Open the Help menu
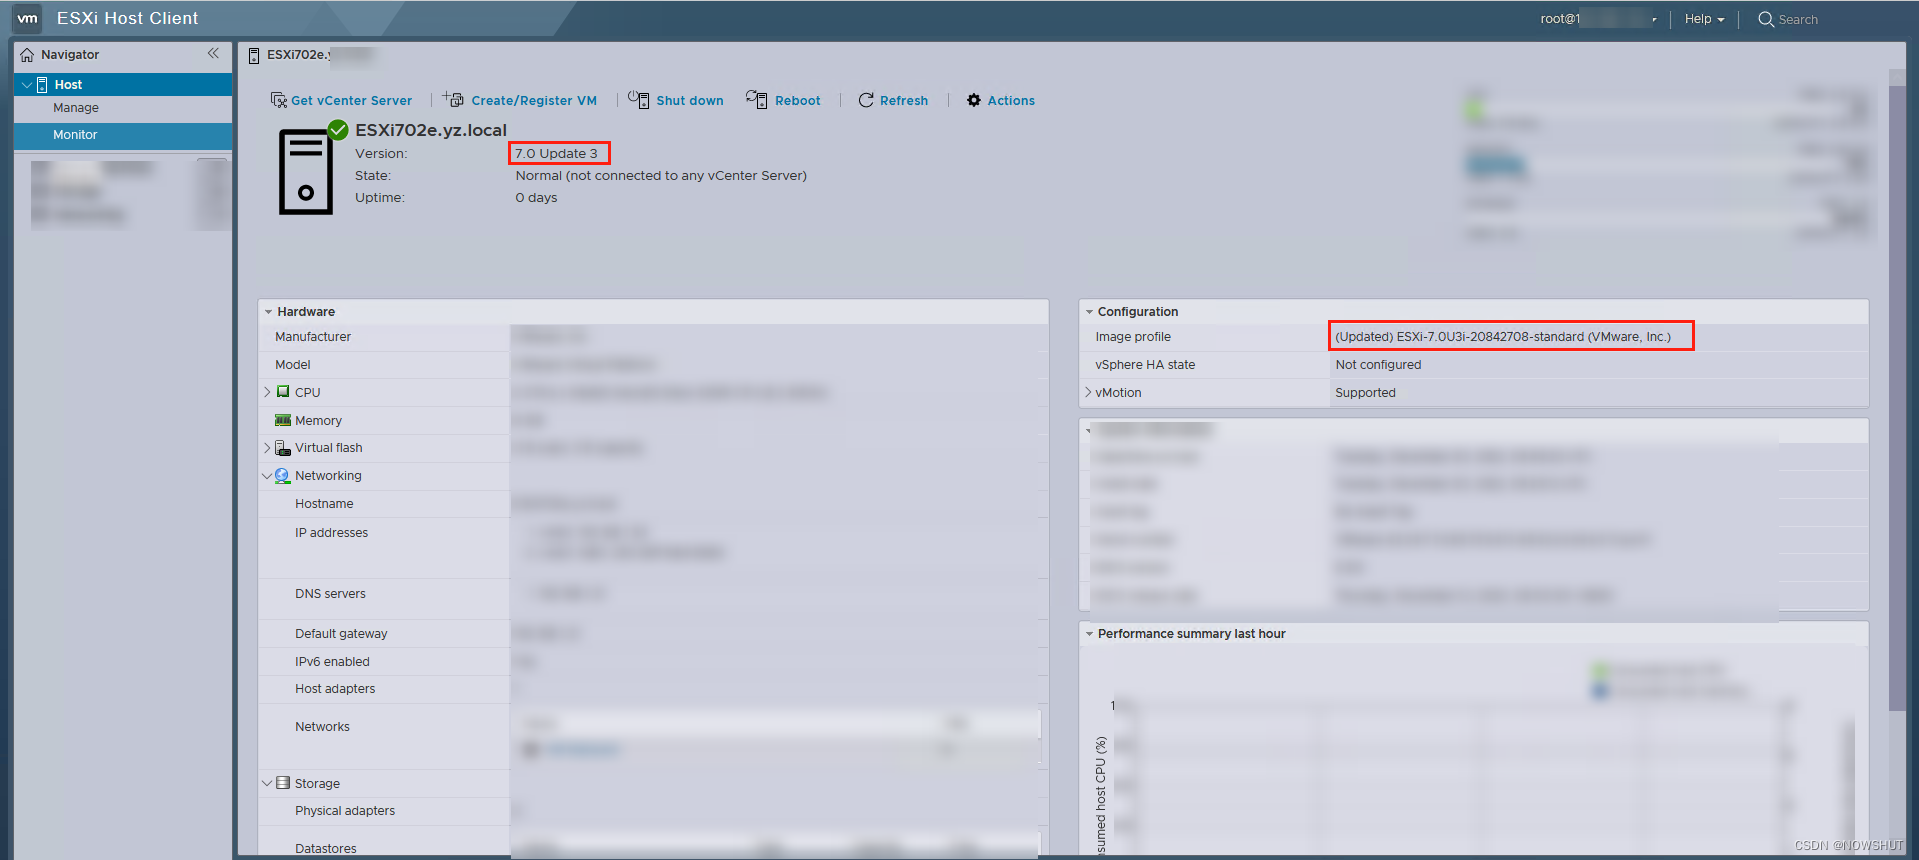Image resolution: width=1919 pixels, height=860 pixels. tap(1704, 19)
